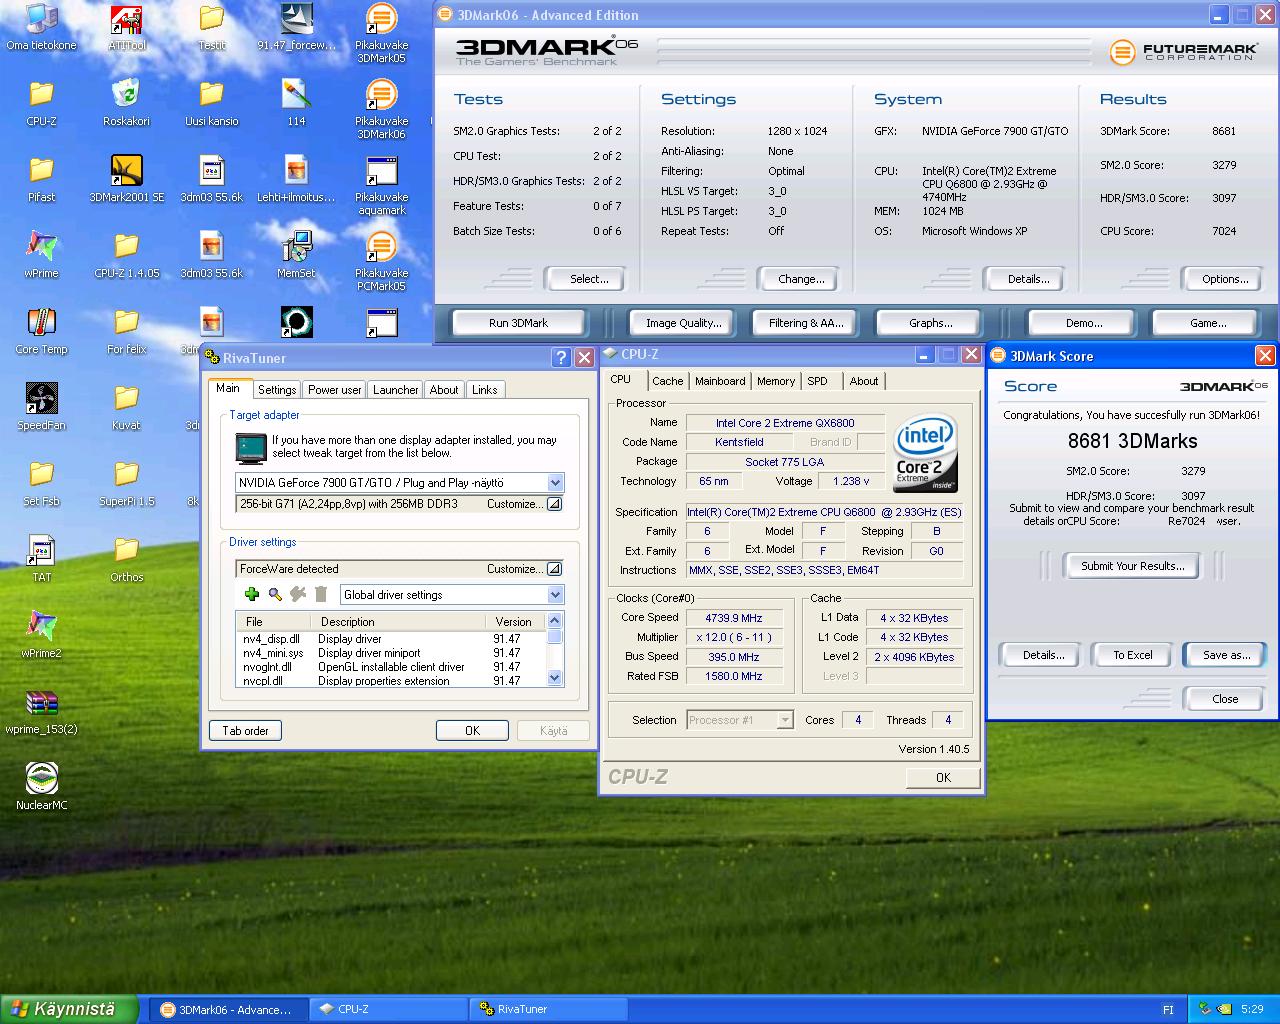This screenshot has width=1280, height=1024.
Task: Select the 91.47_forceware installer icon
Action: point(296,27)
